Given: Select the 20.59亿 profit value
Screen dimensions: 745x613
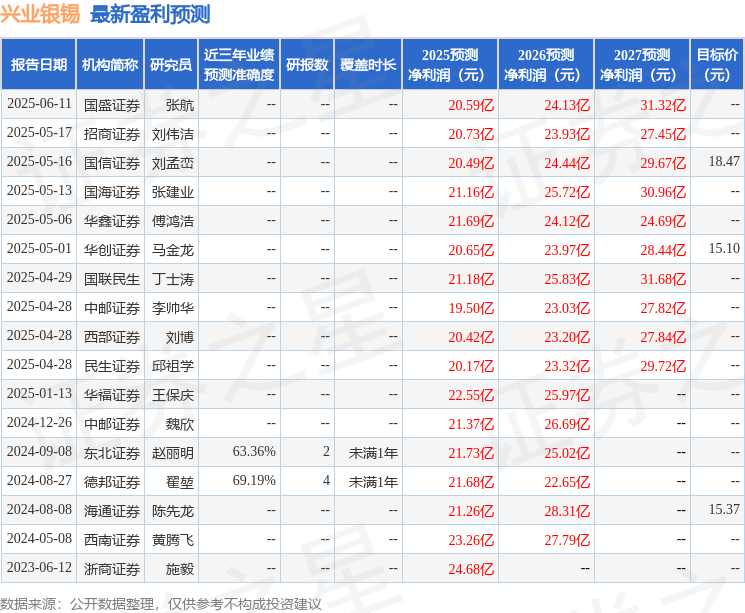Looking at the screenshot, I should 471,105.
